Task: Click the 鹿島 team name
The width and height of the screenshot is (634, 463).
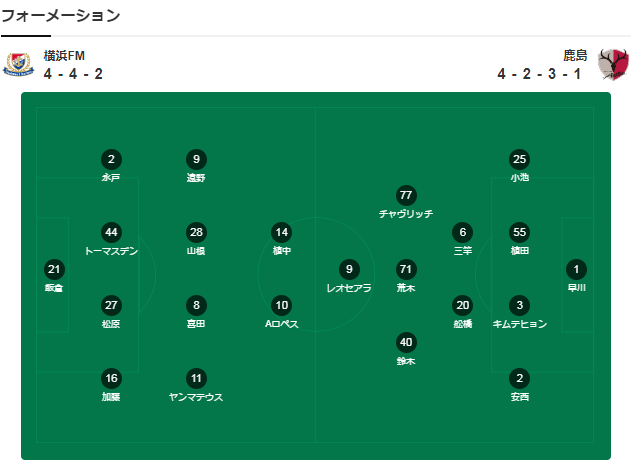Action: point(575,55)
